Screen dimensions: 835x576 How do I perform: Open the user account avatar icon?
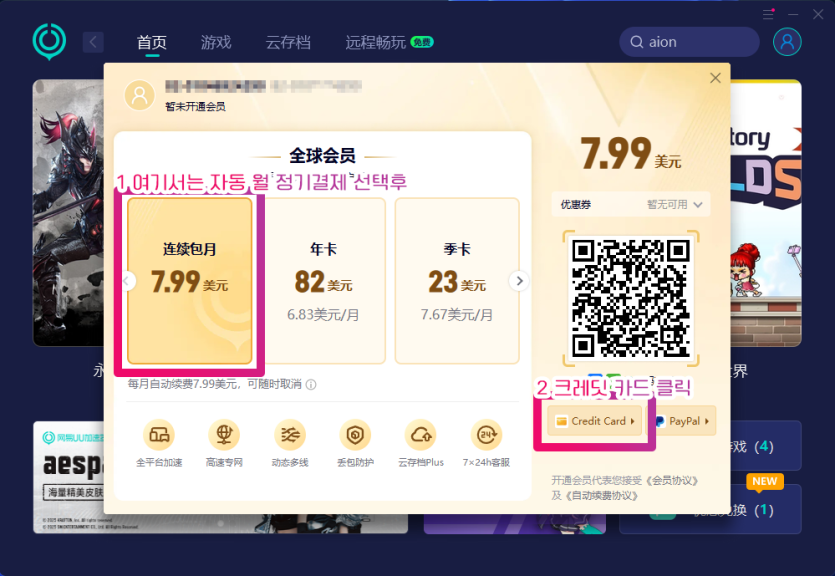pyautogui.click(x=787, y=42)
